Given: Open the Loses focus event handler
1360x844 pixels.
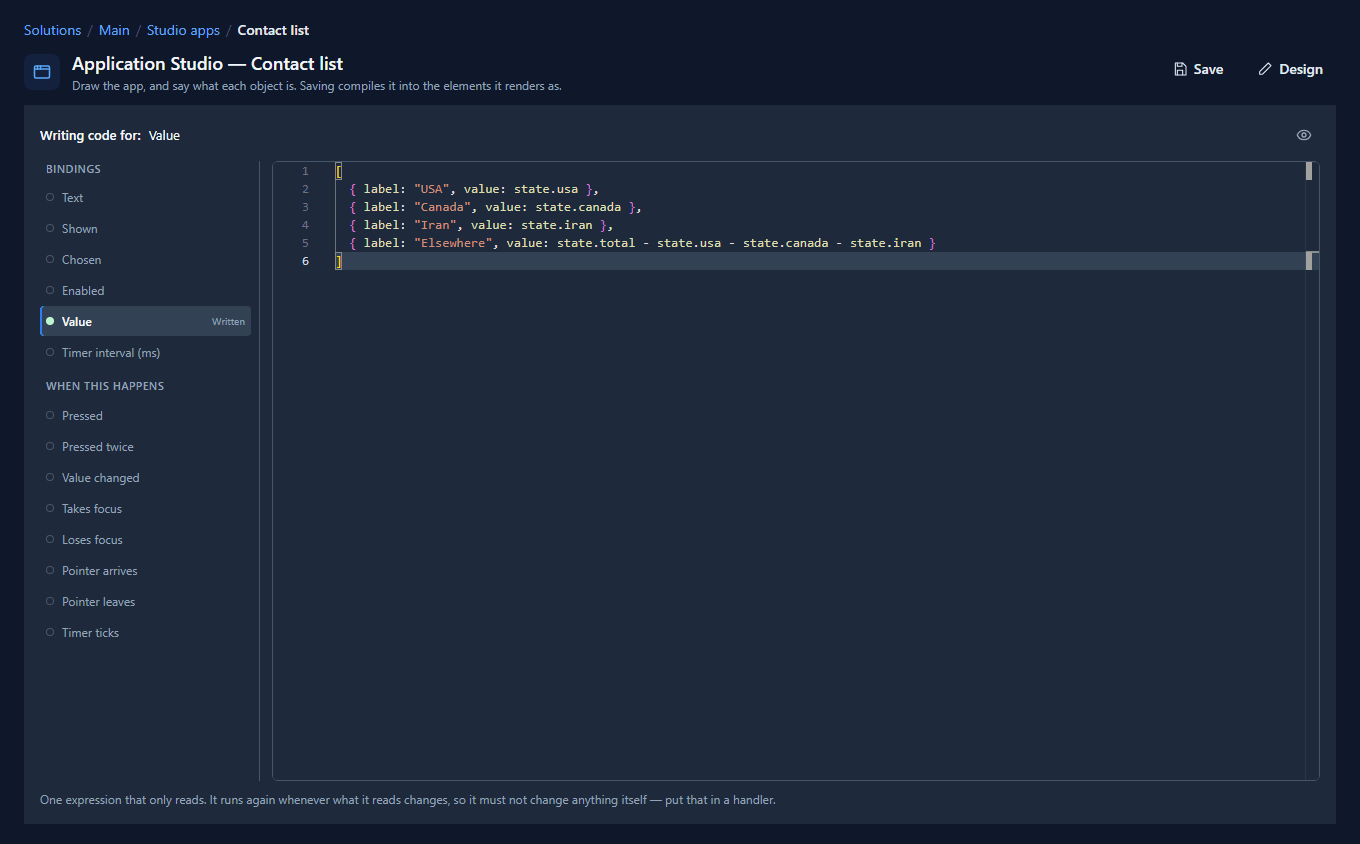Looking at the screenshot, I should click(x=145, y=540).
